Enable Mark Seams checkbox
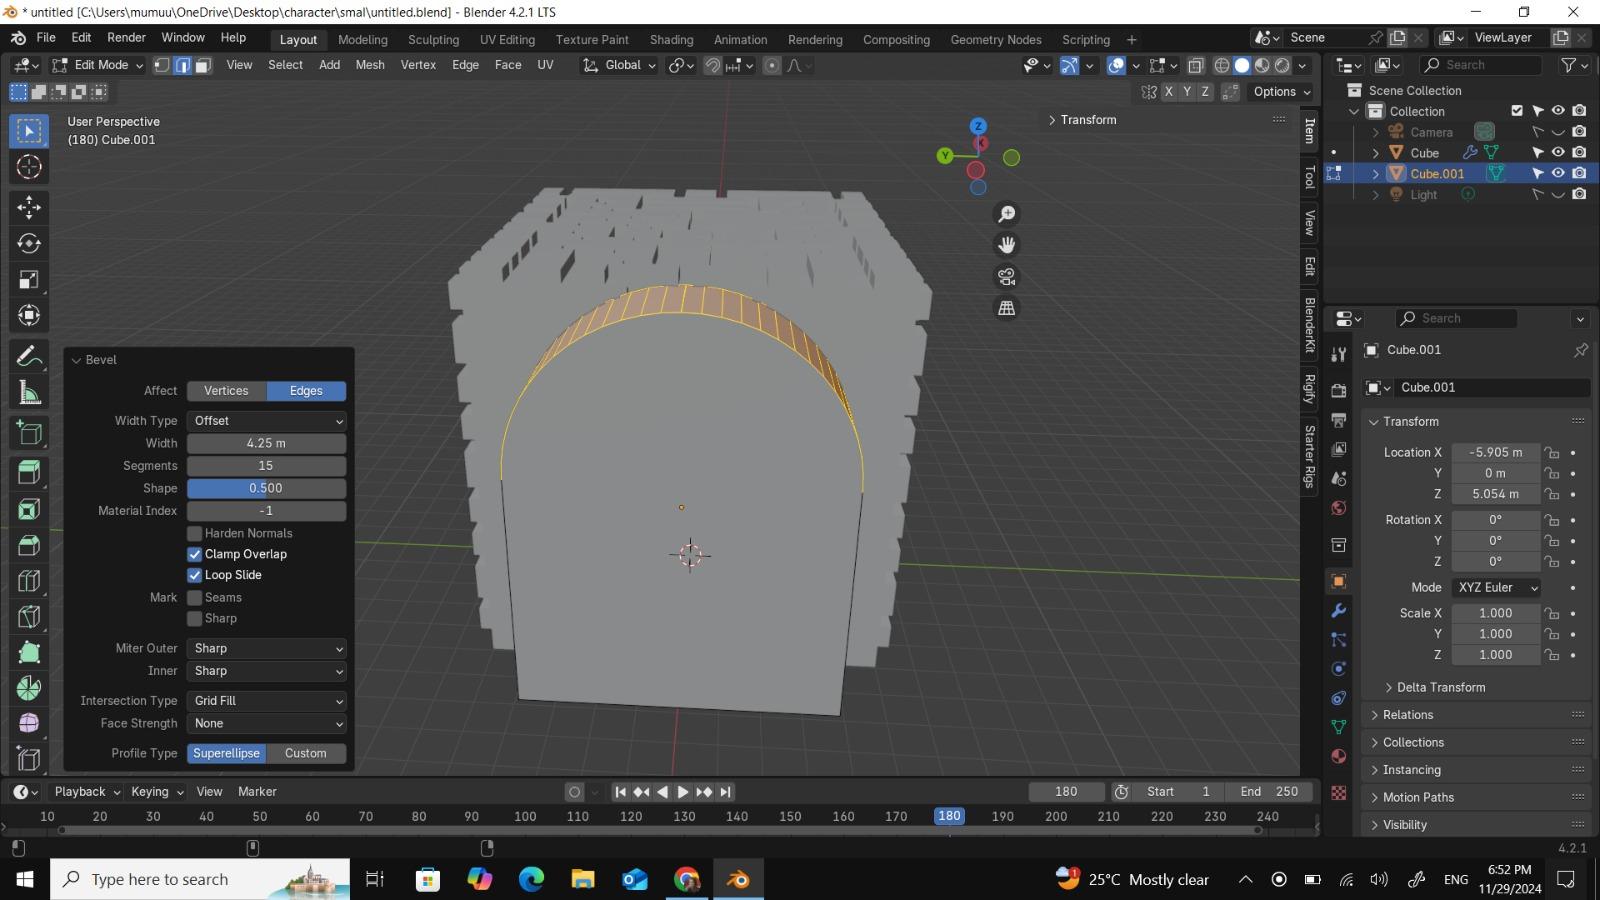 (195, 597)
